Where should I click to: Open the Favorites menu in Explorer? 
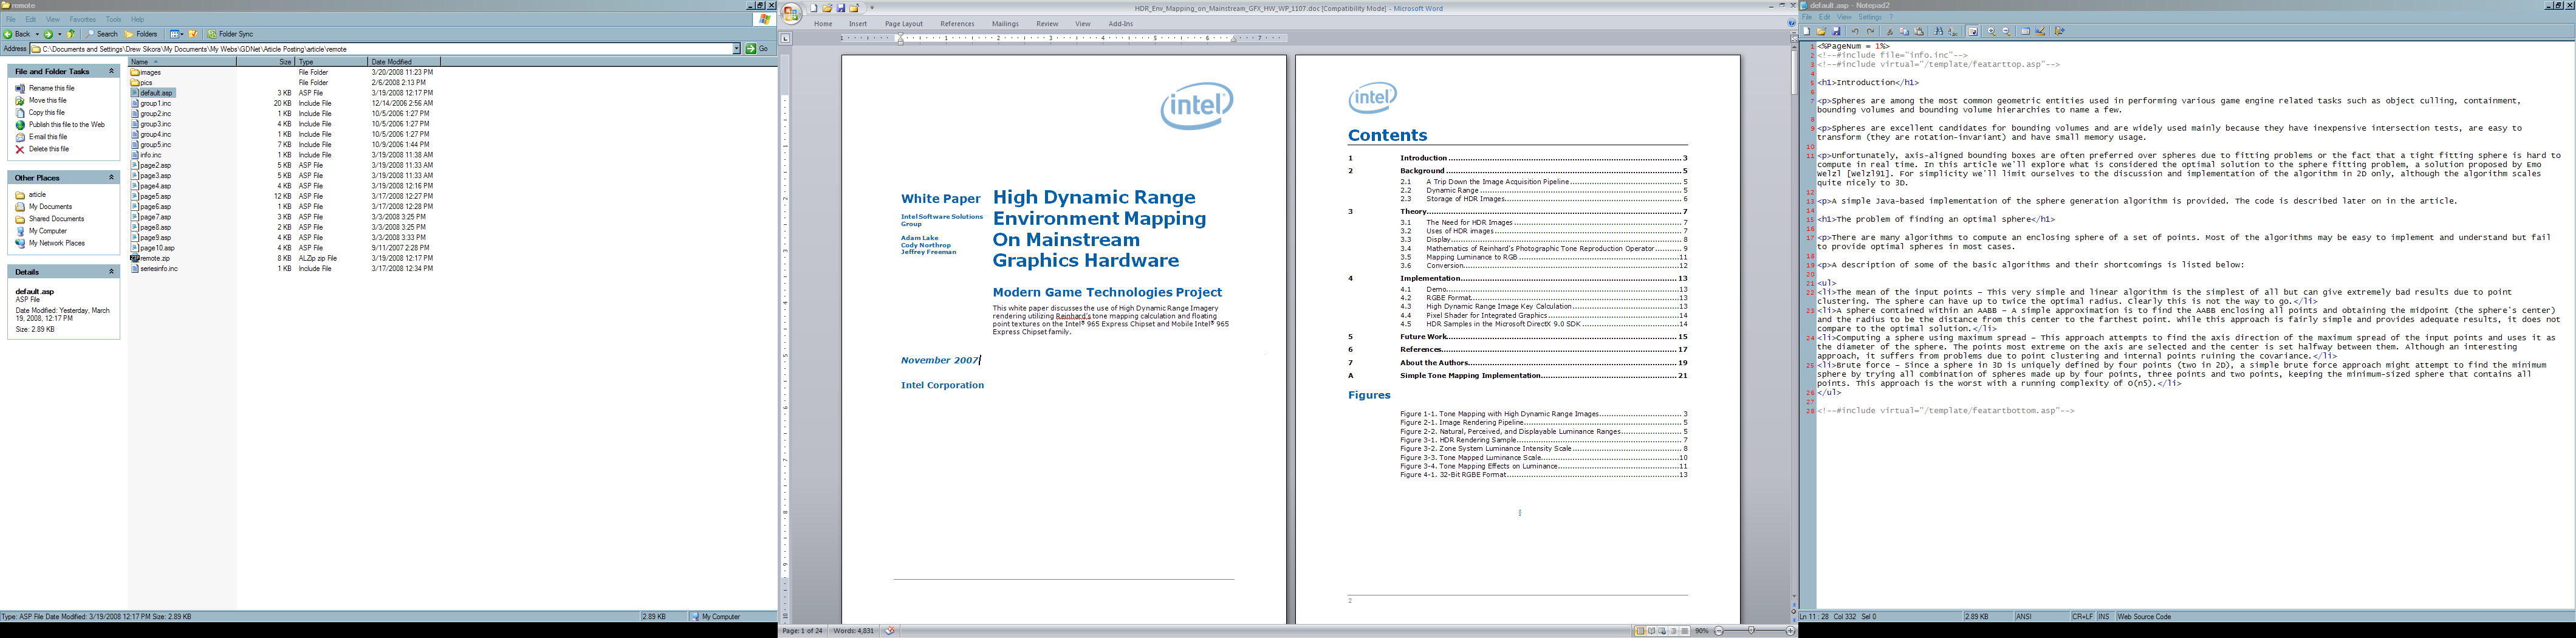[83, 20]
